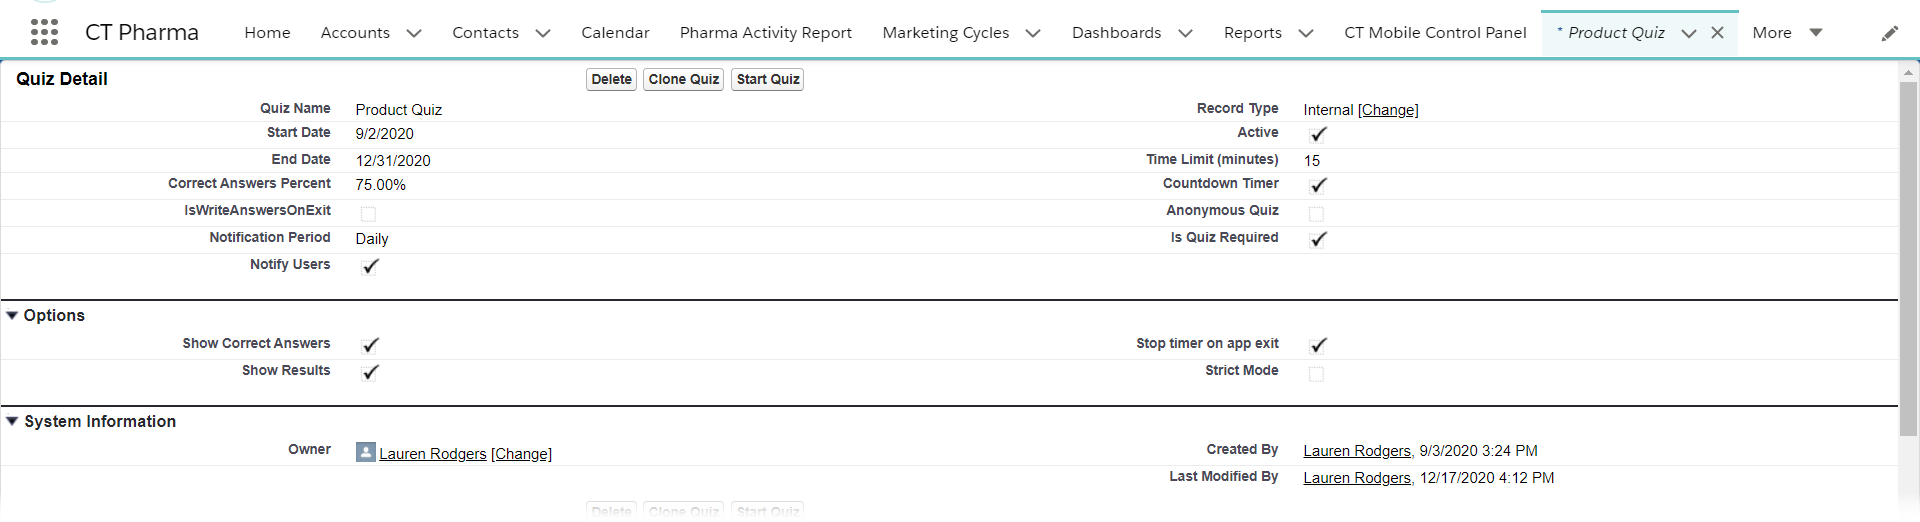Open the Pharma Activity Report tab
Image resolution: width=1920 pixels, height=522 pixels.
click(x=765, y=33)
